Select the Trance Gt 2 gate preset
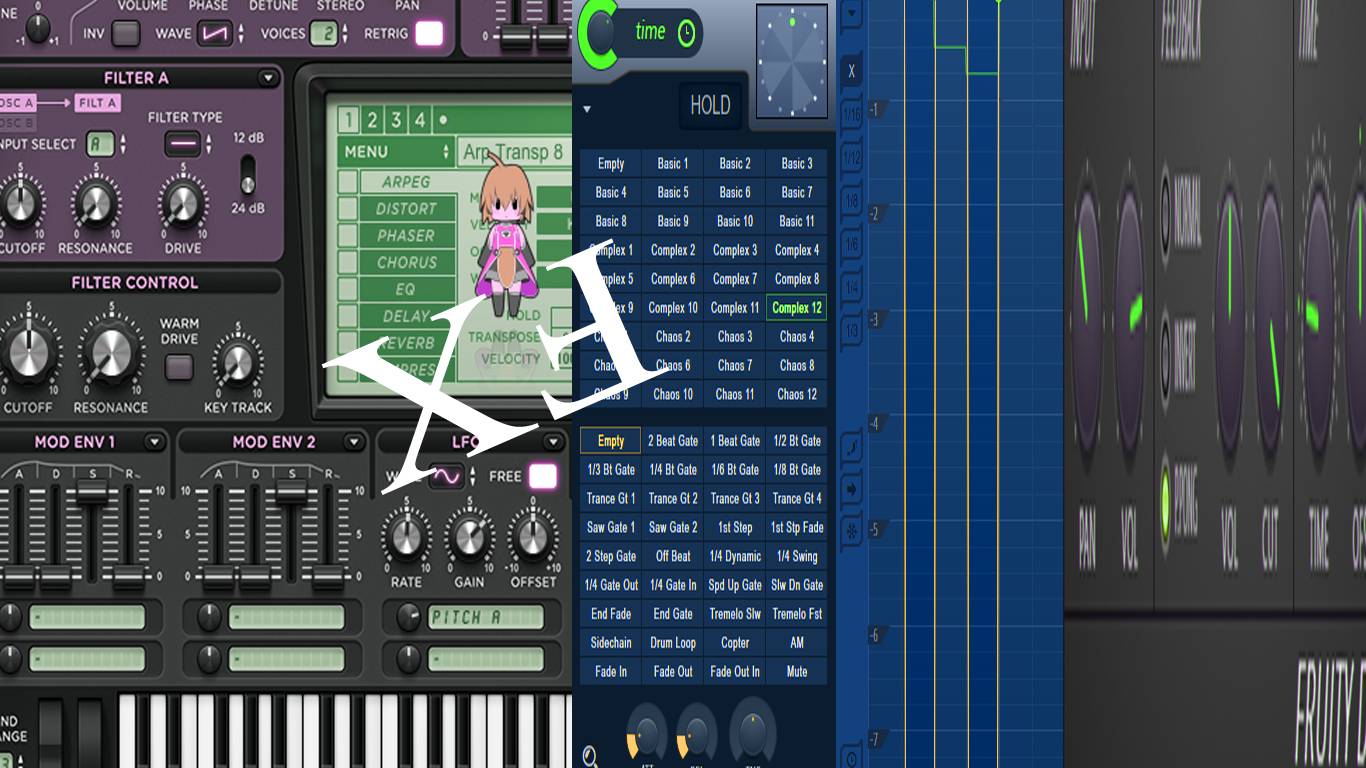Screen dimensions: 1366x768 click(x=673, y=498)
